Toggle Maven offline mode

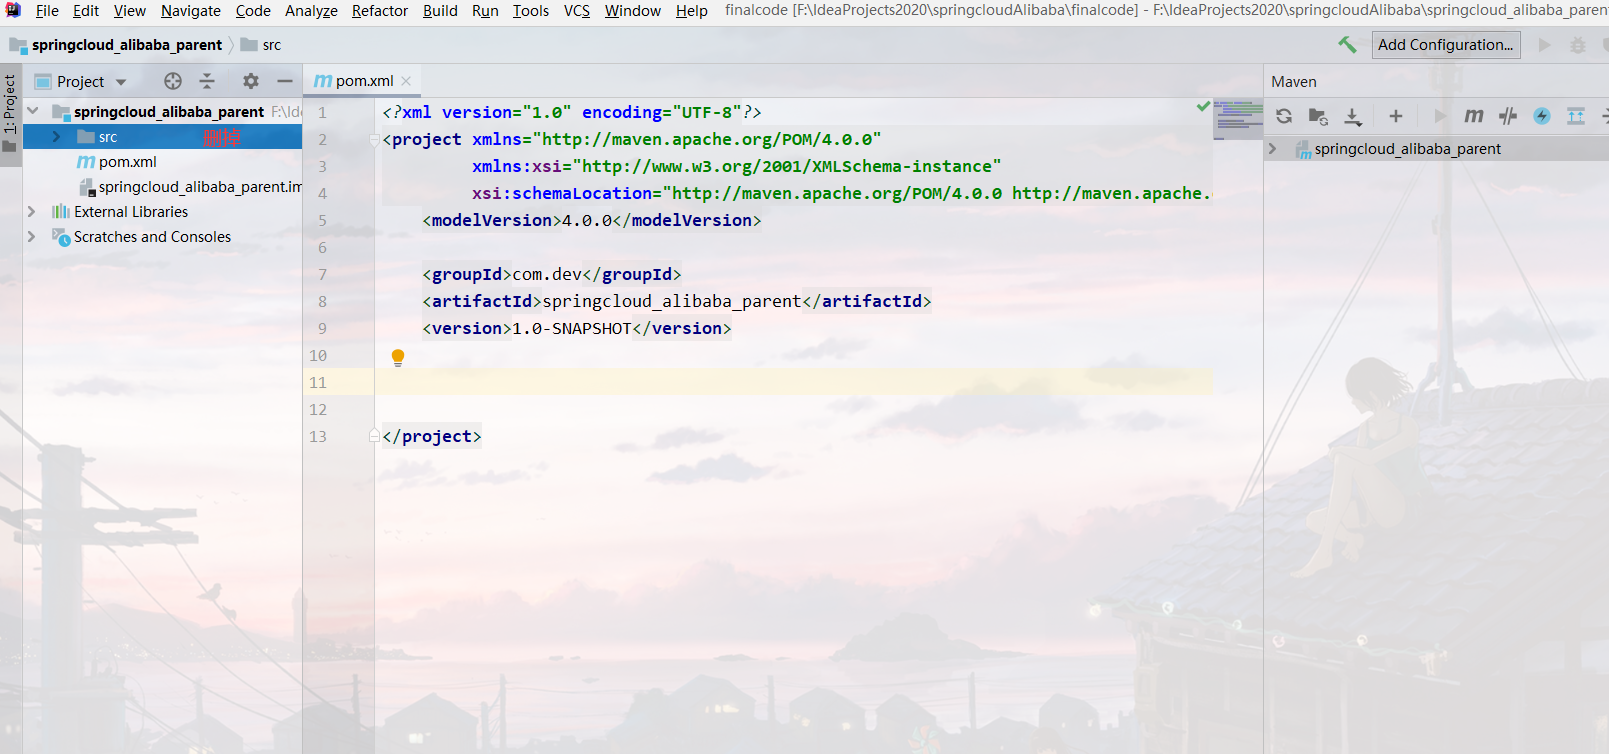pyautogui.click(x=1508, y=116)
